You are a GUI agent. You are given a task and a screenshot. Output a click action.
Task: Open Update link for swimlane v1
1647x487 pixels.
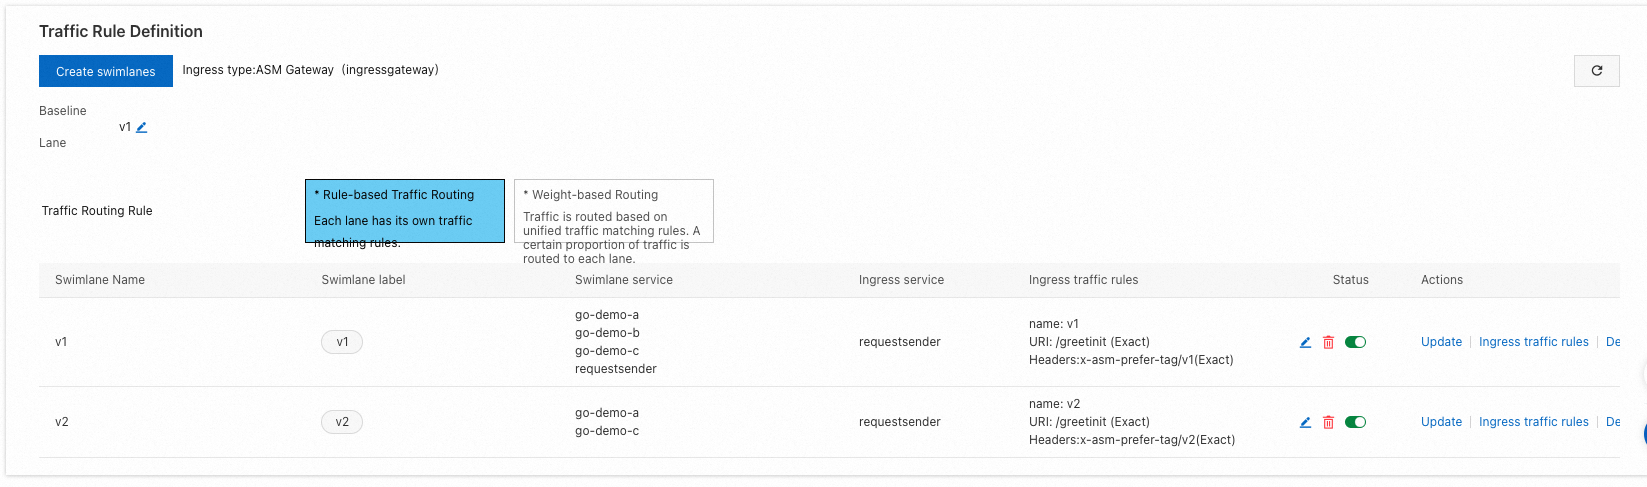pyautogui.click(x=1441, y=342)
